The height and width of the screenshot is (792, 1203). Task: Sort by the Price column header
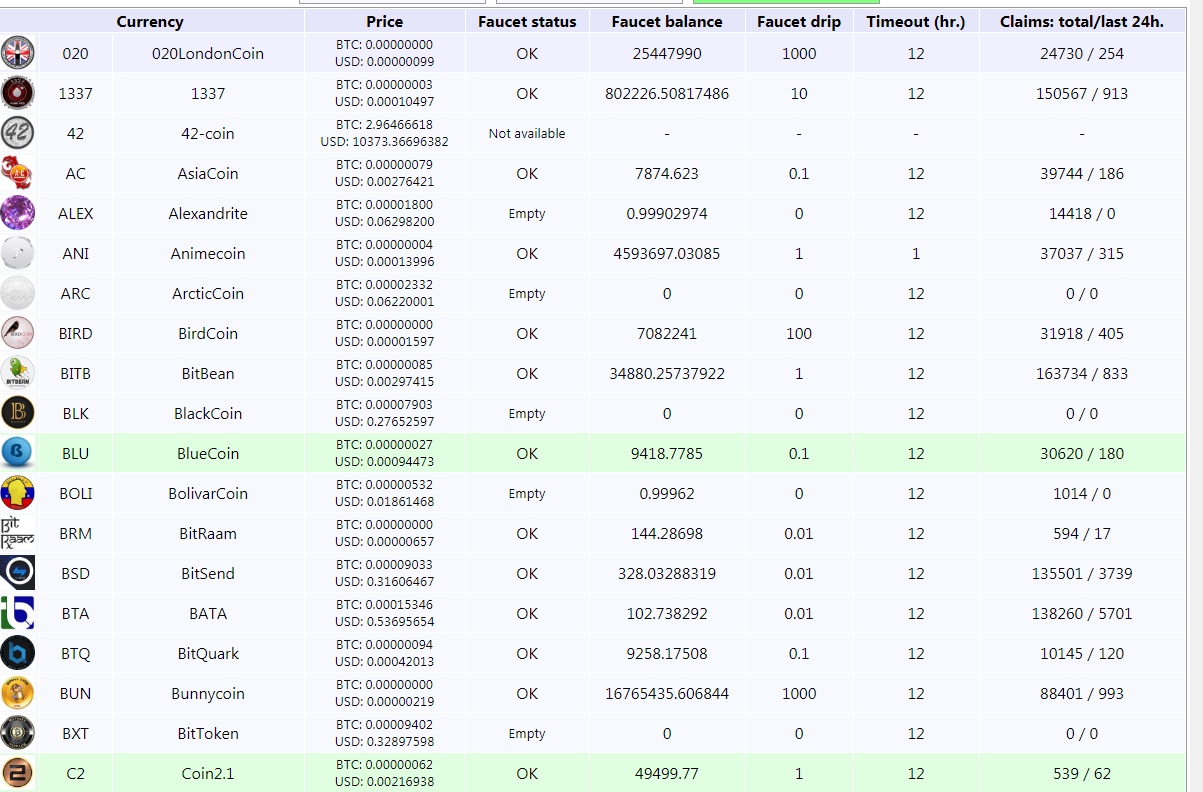(x=385, y=21)
